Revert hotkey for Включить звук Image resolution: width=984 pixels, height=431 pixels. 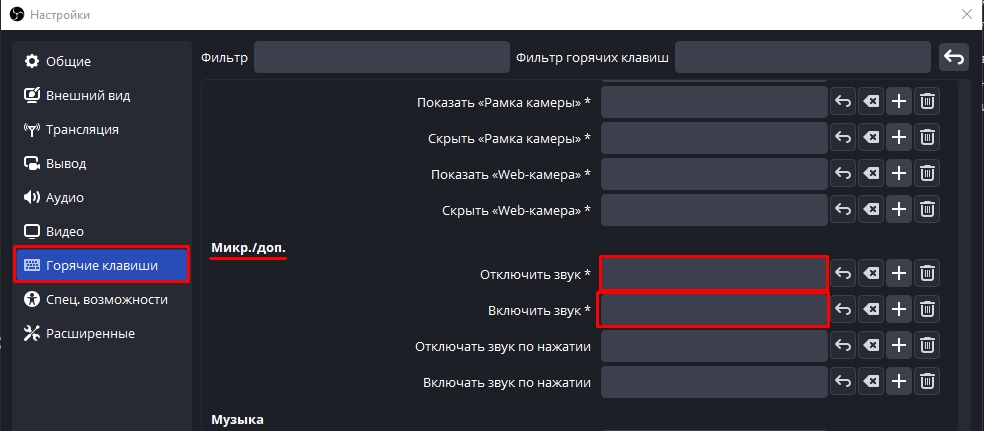(843, 309)
